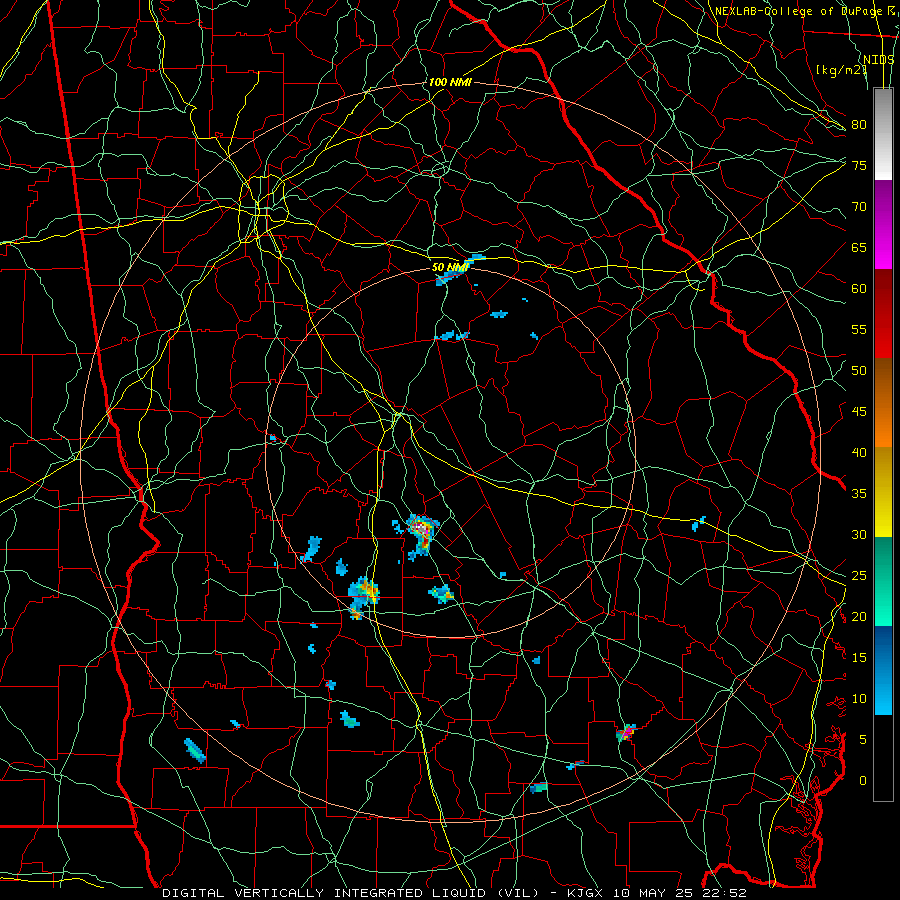Pick the blue segment of the color bar

point(883,670)
